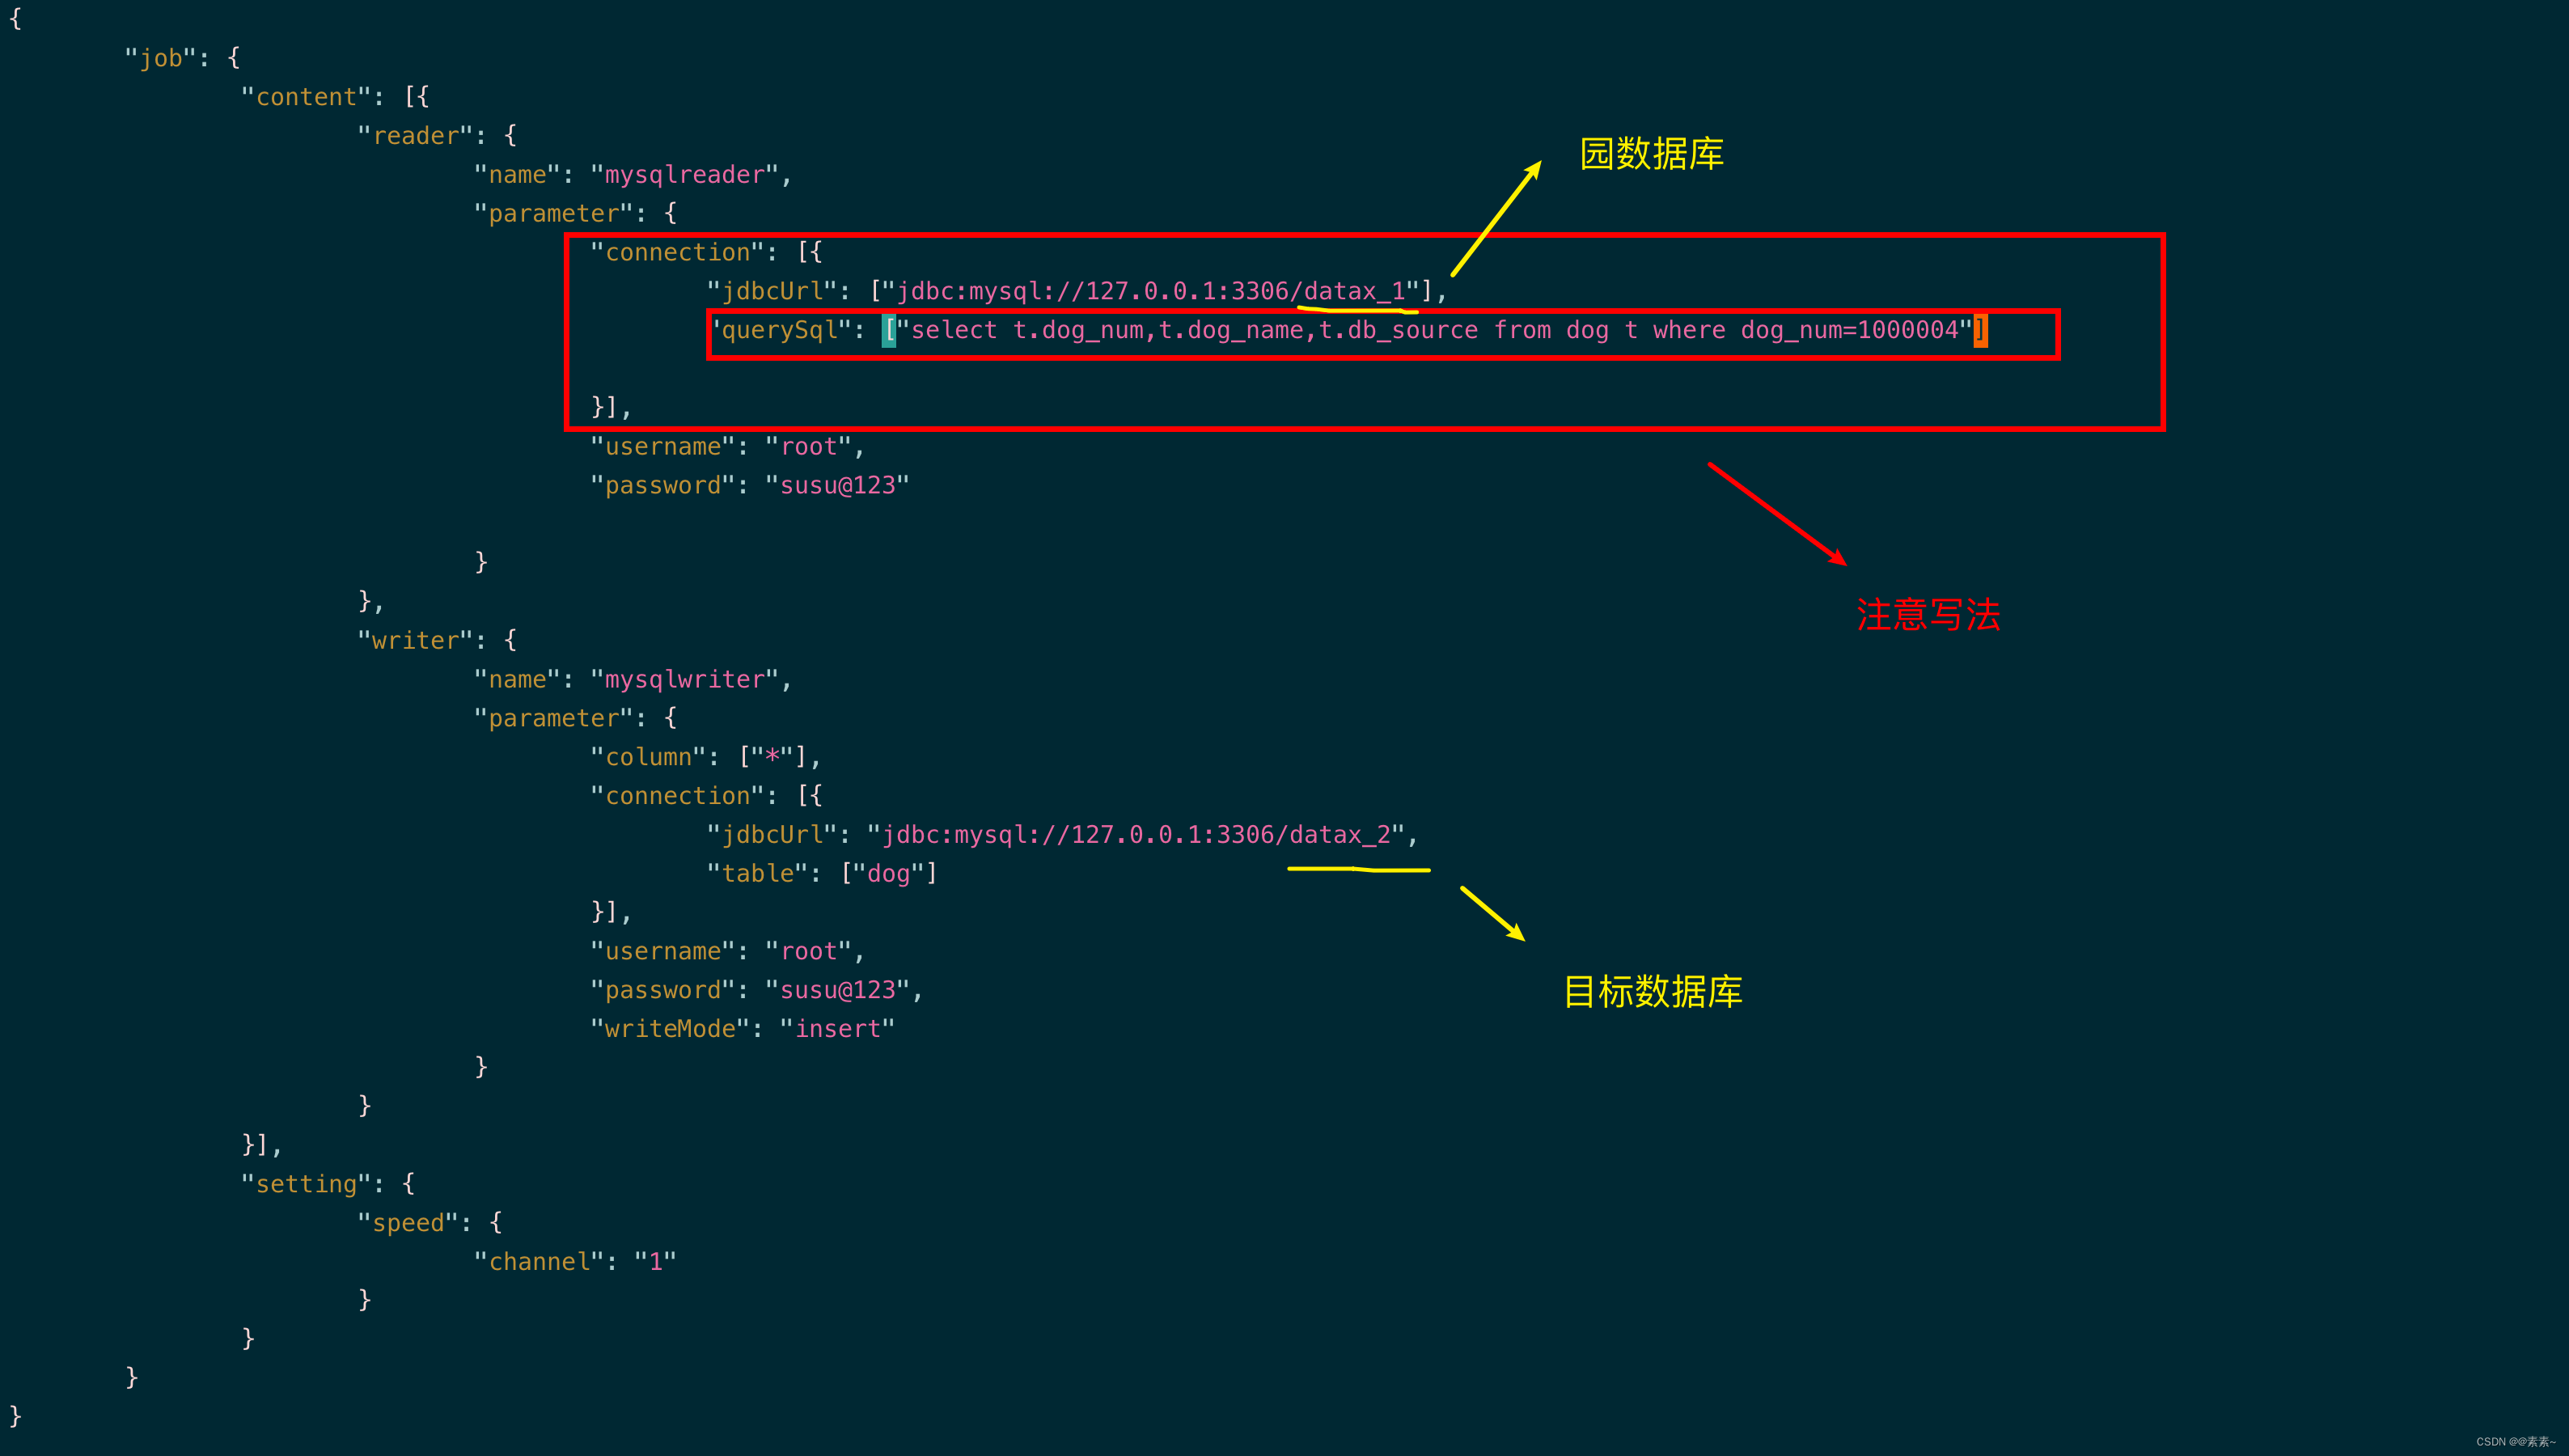Viewport: 2569px width, 1456px height.
Task: Click the "reader" key
Action: point(415,136)
